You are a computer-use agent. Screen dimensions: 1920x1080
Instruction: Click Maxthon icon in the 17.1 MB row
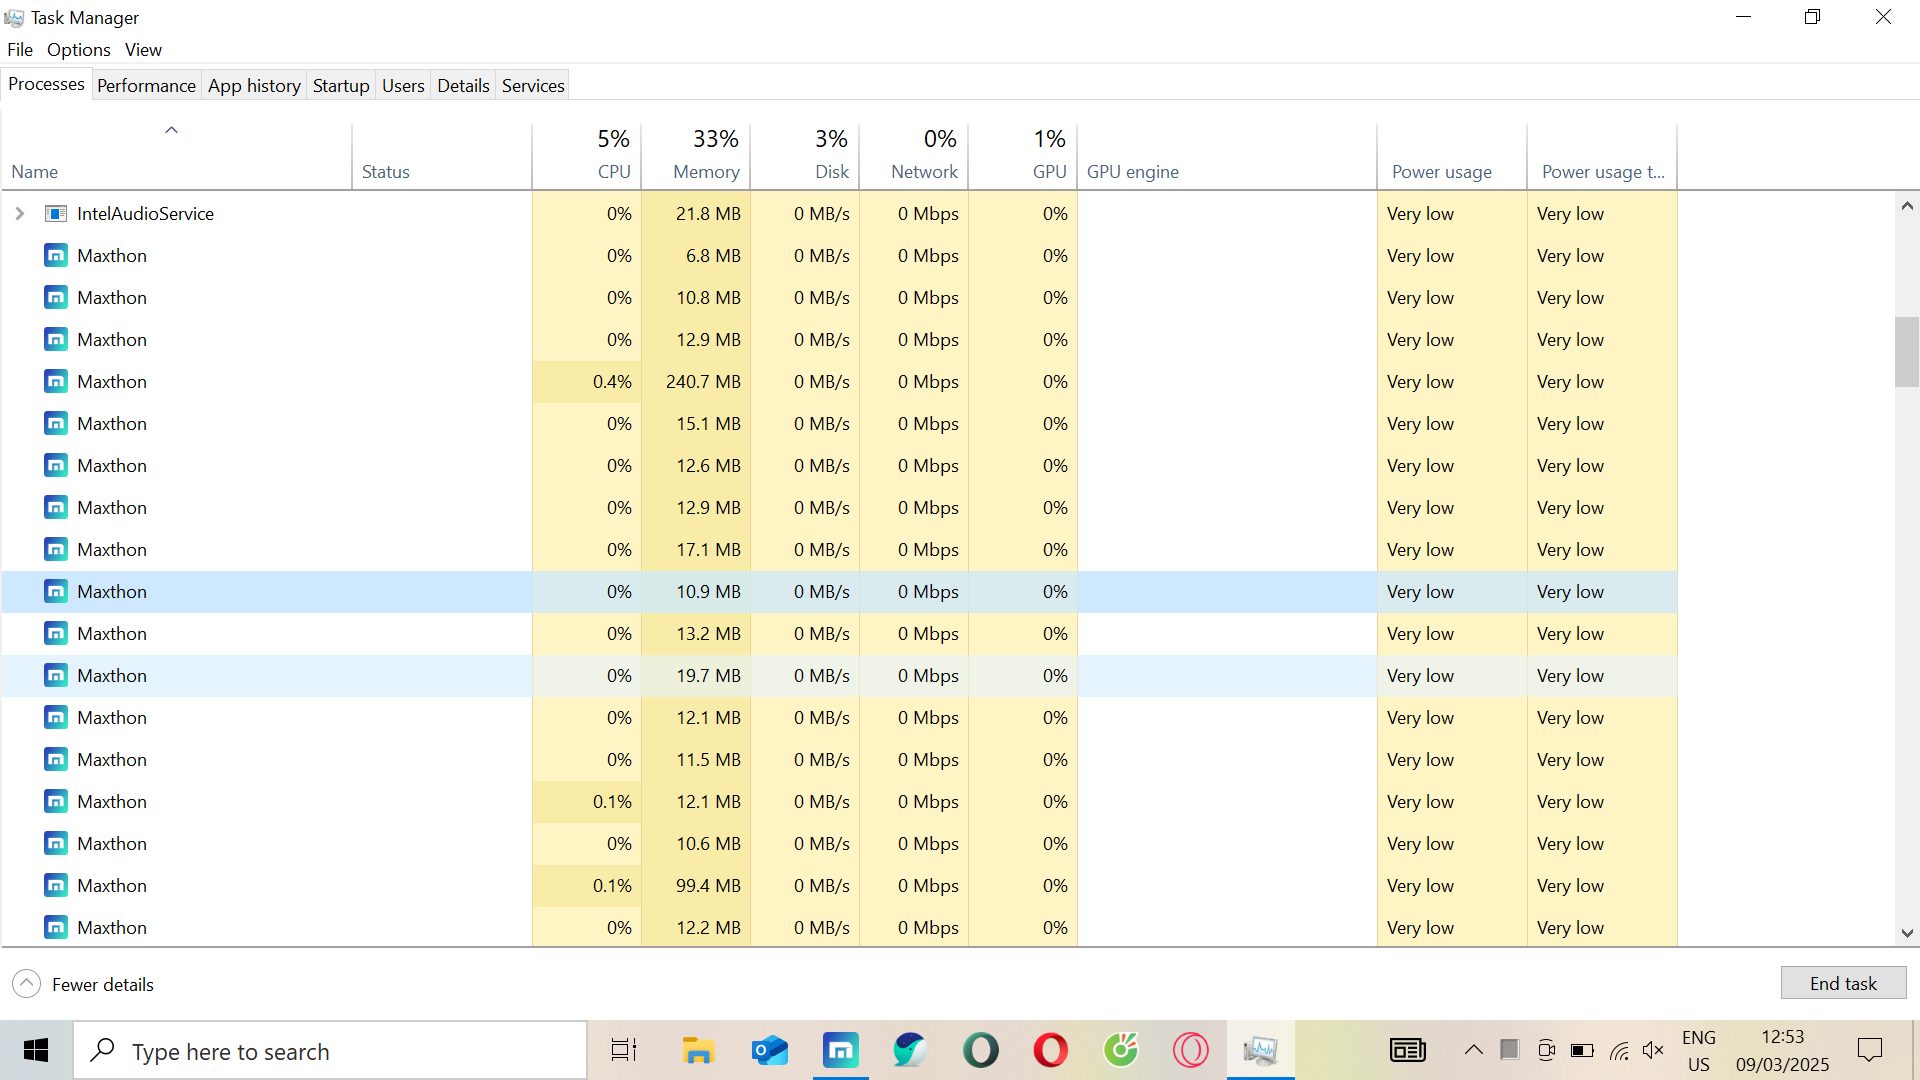pyautogui.click(x=56, y=549)
